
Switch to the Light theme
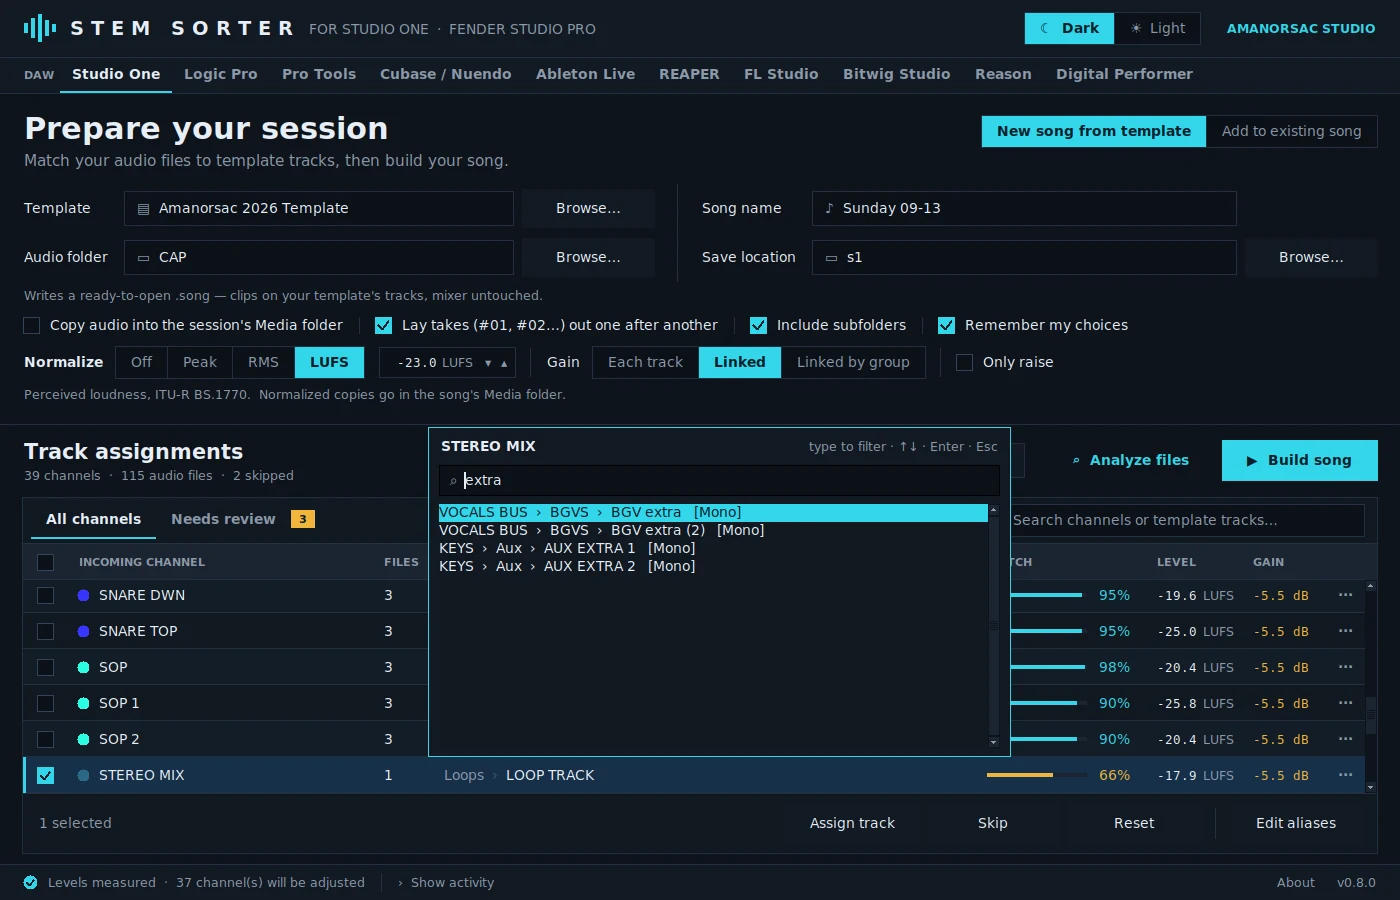point(1158,28)
